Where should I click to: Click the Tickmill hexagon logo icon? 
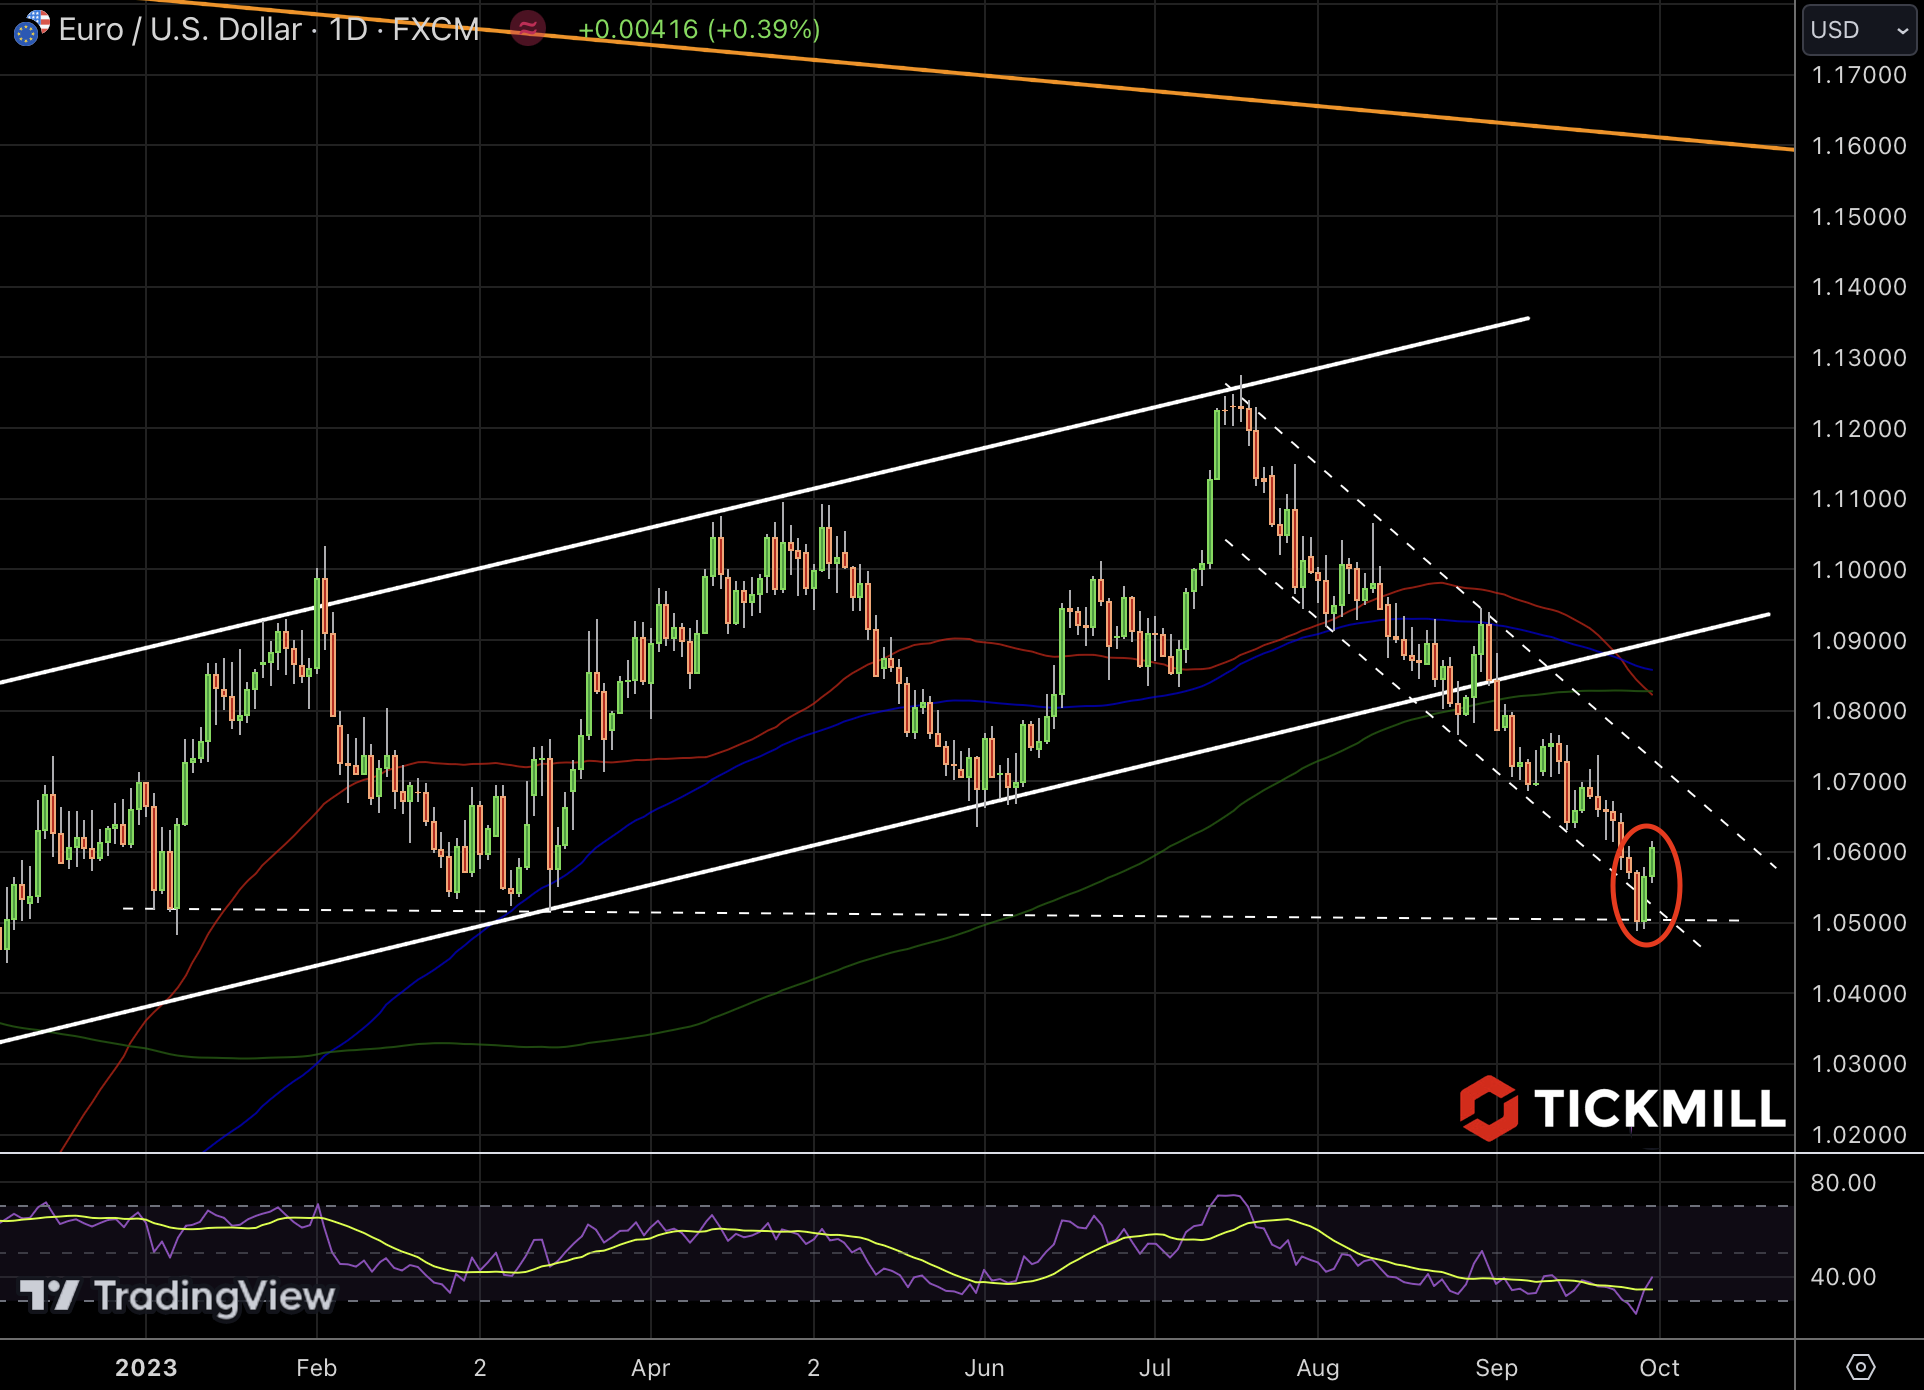(1488, 1108)
